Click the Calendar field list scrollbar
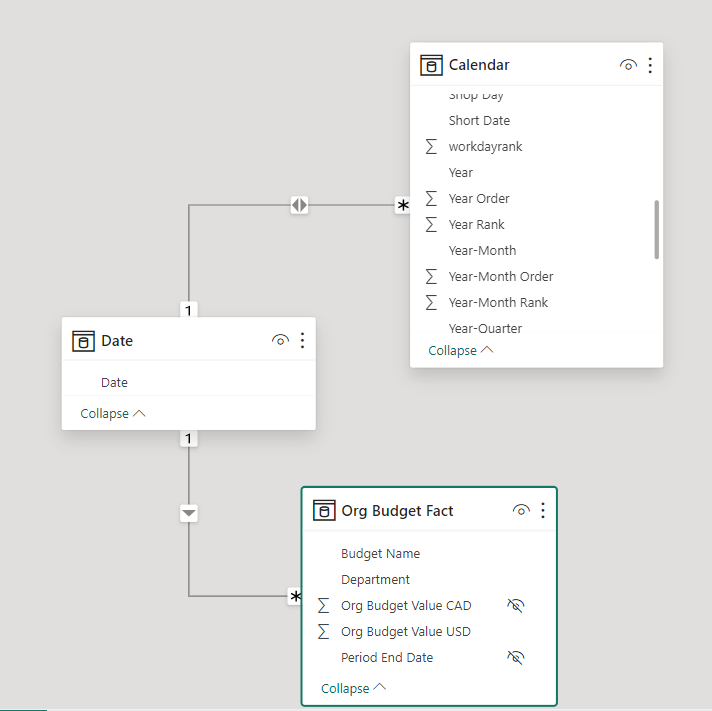The width and height of the screenshot is (712, 711). pos(656,229)
